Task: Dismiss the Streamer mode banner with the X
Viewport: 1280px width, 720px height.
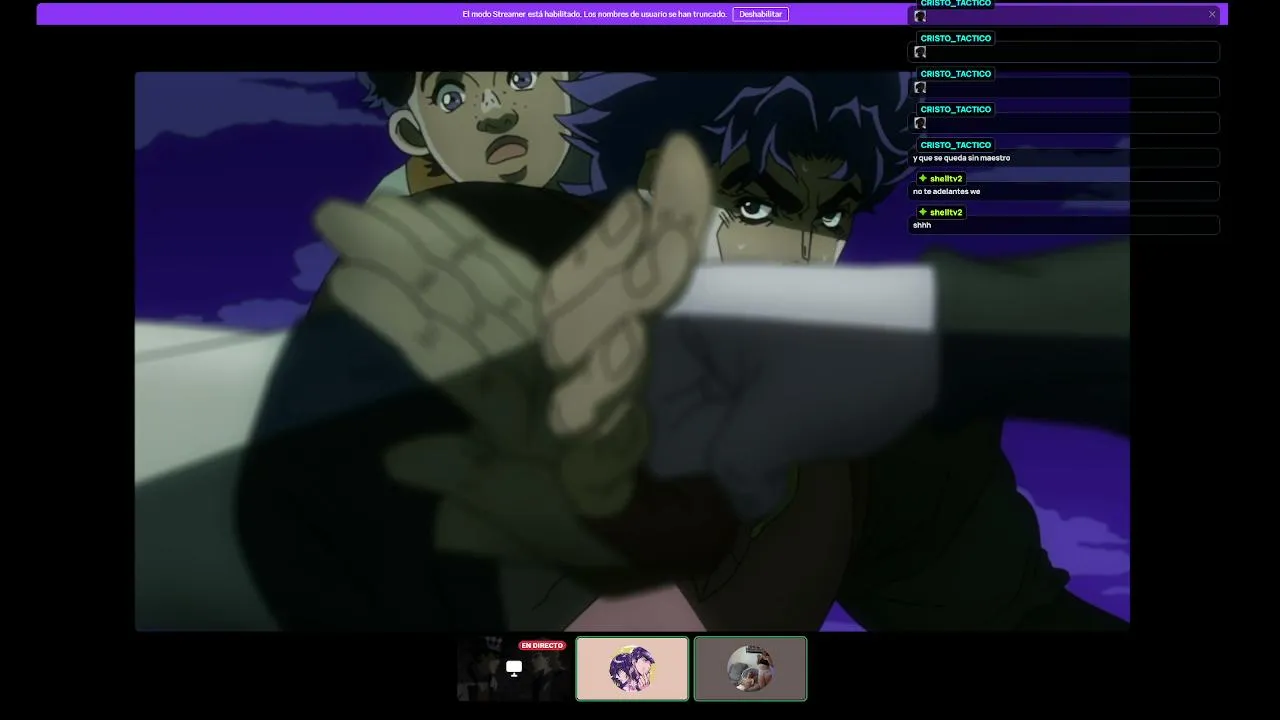Action: click(x=1212, y=14)
